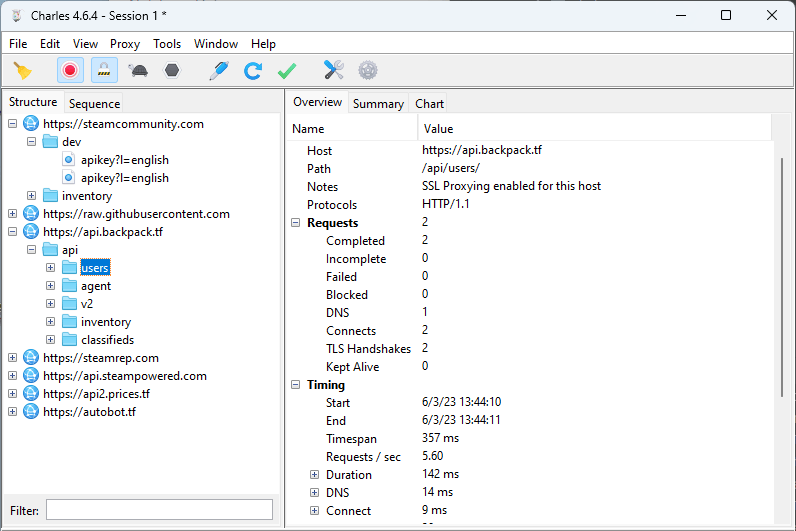The height and width of the screenshot is (531, 796).
Task: Open the Help menu
Action: 263,44
